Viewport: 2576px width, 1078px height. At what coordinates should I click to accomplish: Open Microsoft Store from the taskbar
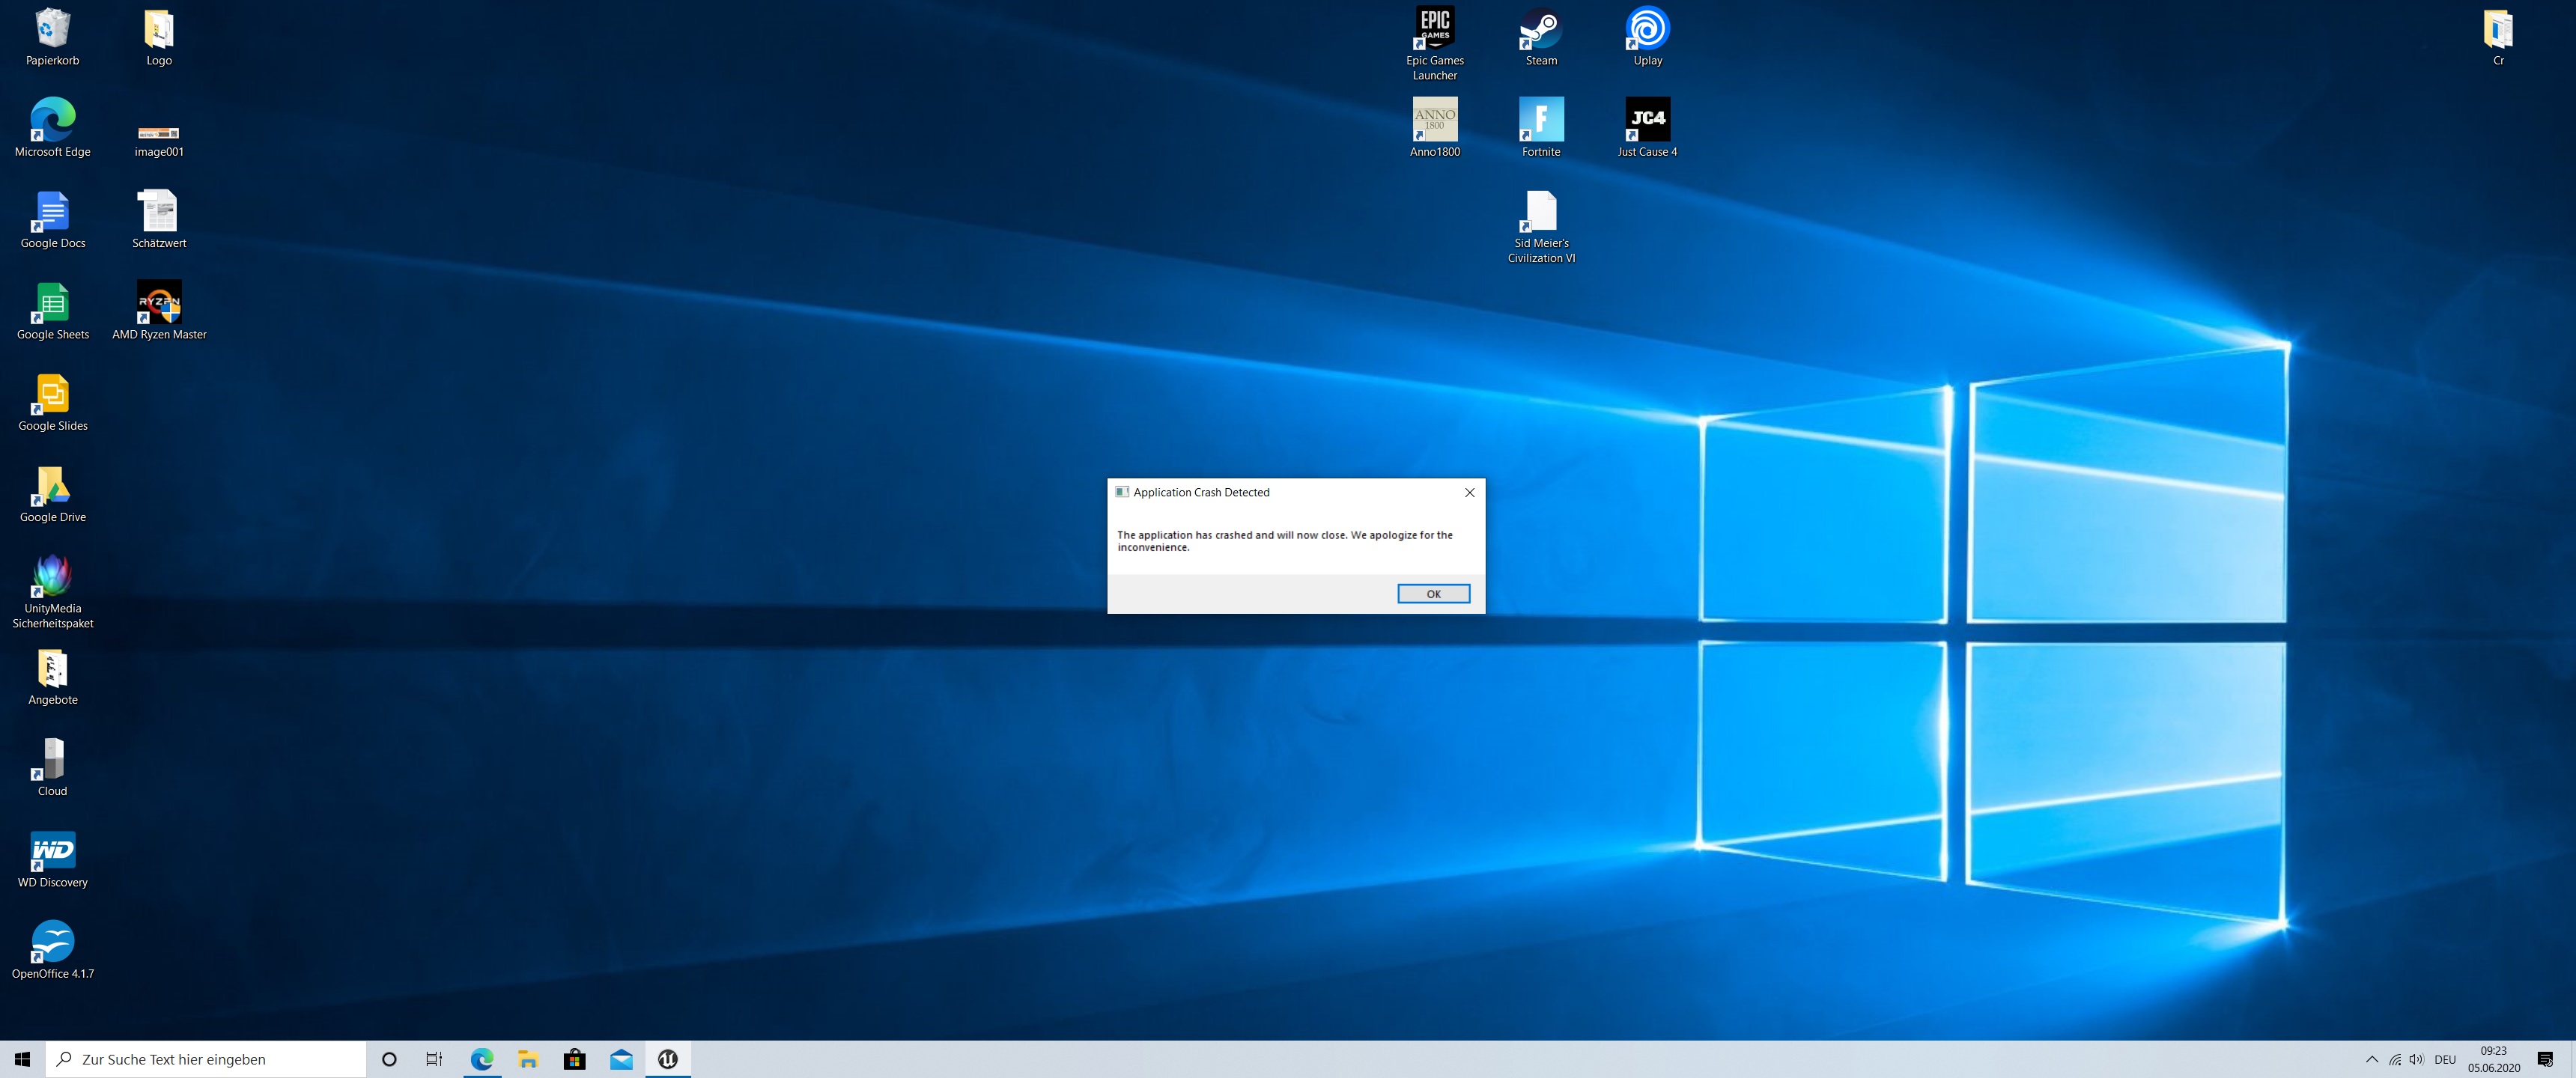point(574,1059)
